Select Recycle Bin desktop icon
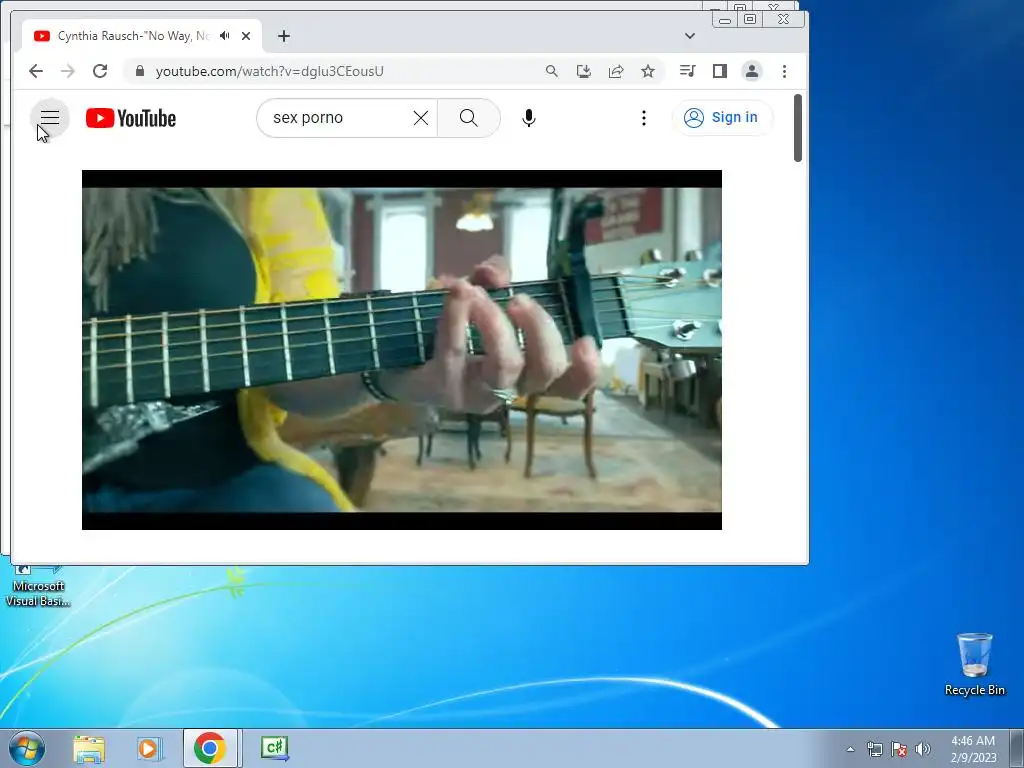Image resolution: width=1024 pixels, height=768 pixels. 974,664
